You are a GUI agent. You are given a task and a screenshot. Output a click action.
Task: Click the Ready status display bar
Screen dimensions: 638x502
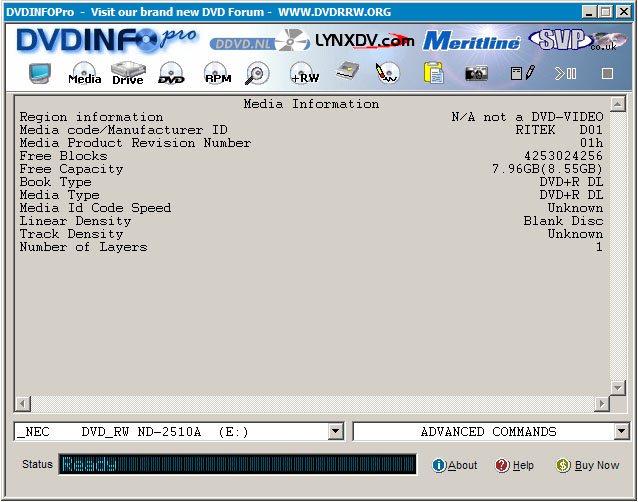(238, 464)
